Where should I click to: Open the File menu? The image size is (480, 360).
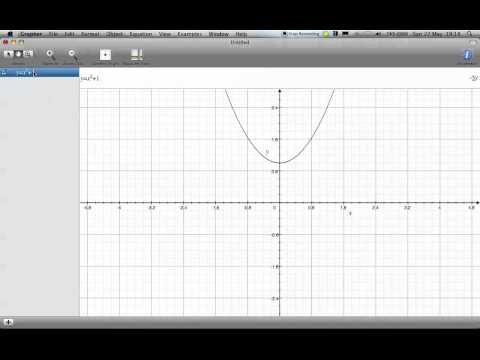pos(53,34)
